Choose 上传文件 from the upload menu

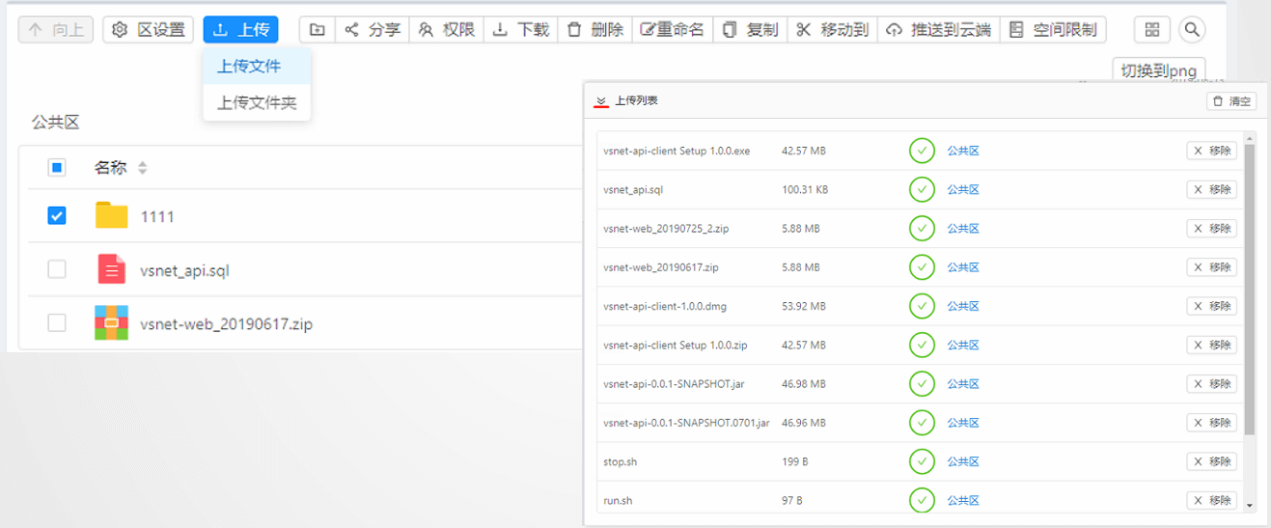(249, 66)
